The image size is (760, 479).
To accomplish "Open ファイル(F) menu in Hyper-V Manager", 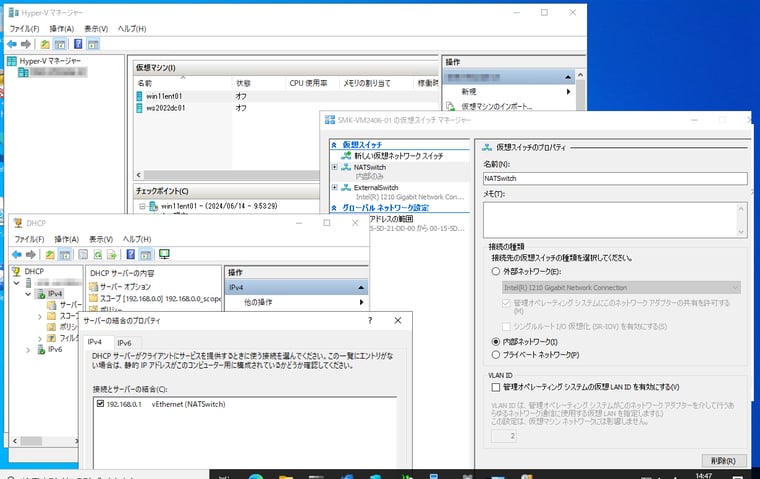I will (x=24, y=29).
